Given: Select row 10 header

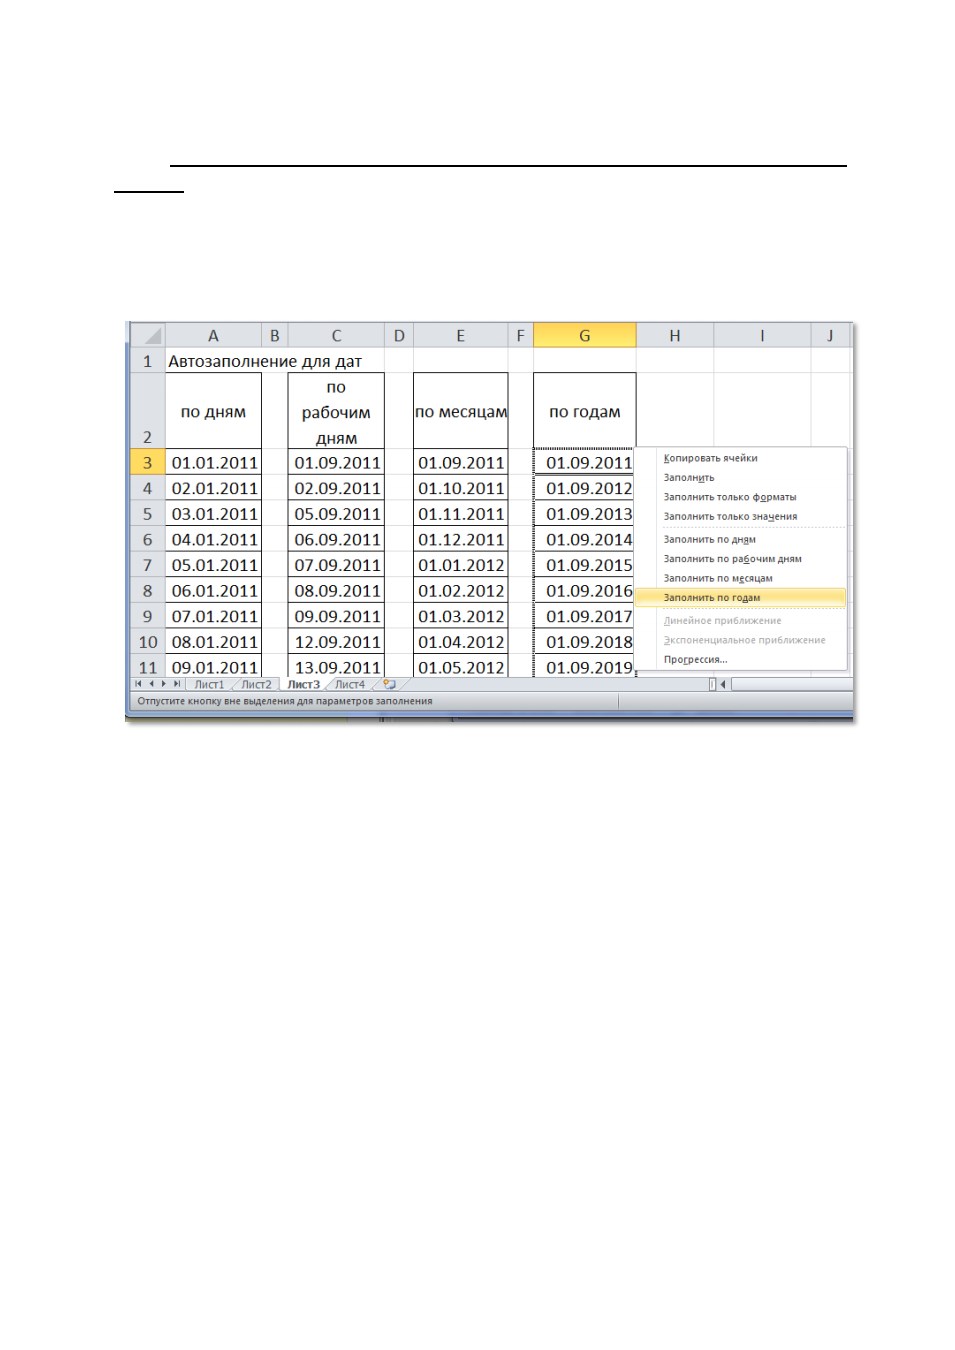Looking at the screenshot, I should pyautogui.click(x=148, y=642).
